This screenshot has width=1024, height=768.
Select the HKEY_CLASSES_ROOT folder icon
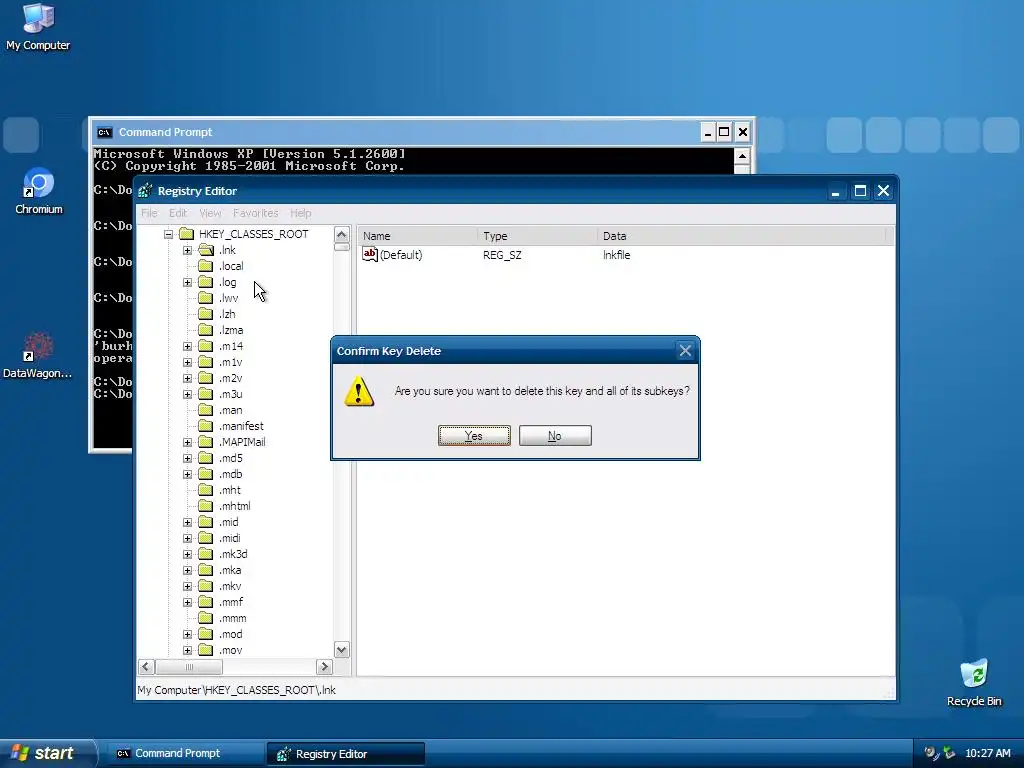[187, 234]
